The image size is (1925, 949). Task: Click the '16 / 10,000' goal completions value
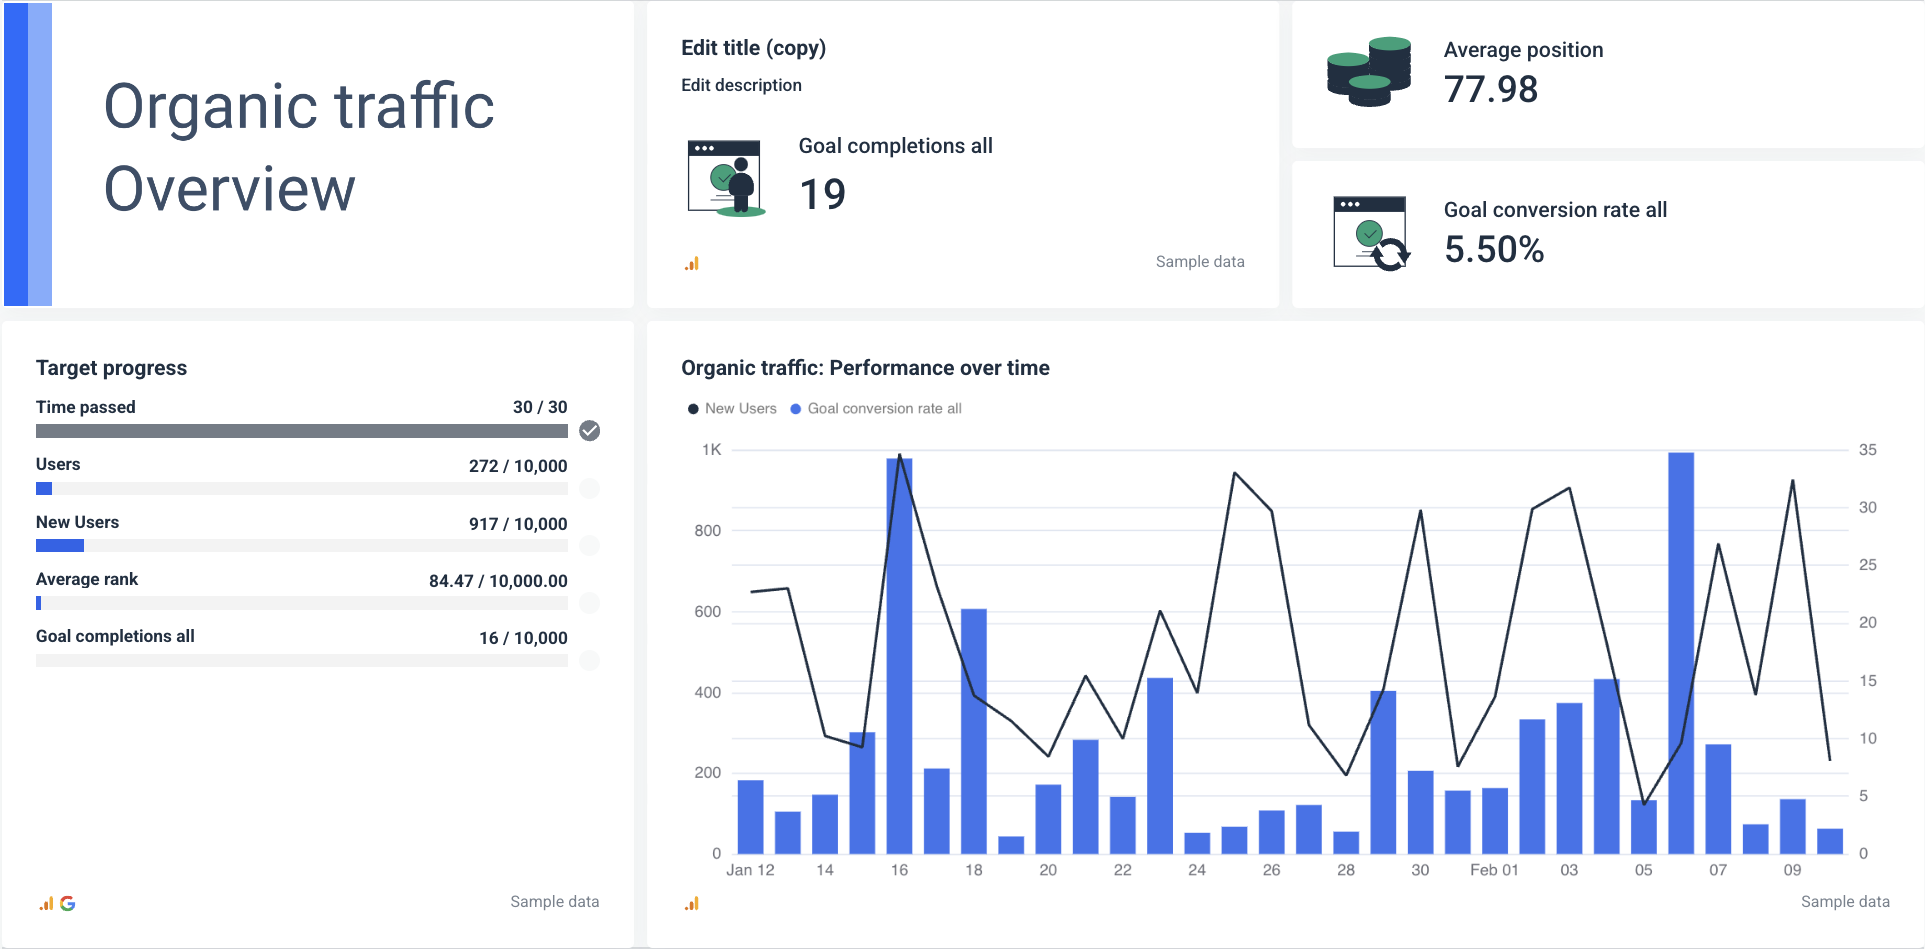tap(523, 638)
